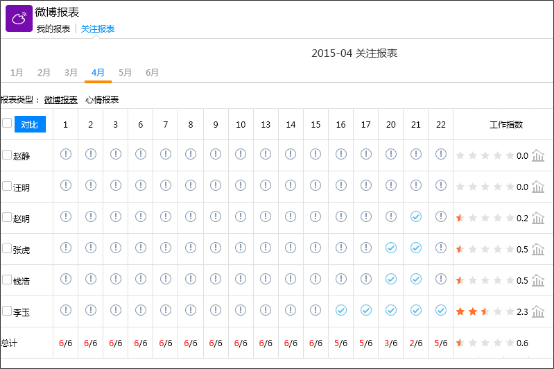Click 赵明's check mark on day 21
This screenshot has height=369, width=554.
[416, 217]
